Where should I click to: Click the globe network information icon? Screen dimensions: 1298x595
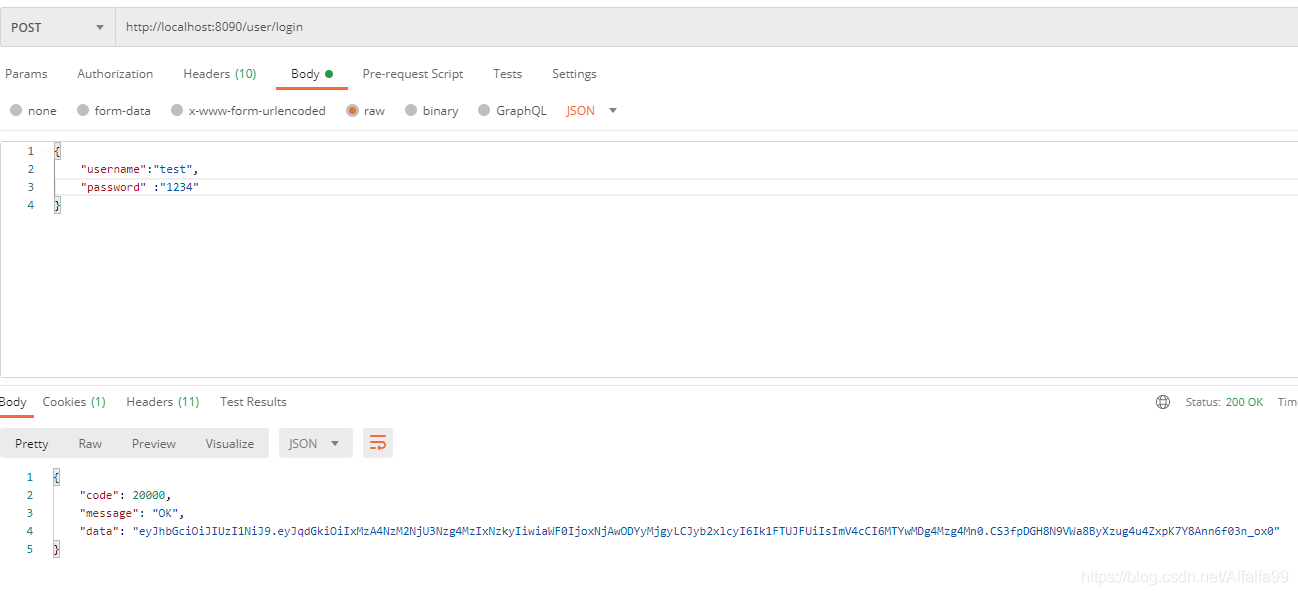point(1163,402)
